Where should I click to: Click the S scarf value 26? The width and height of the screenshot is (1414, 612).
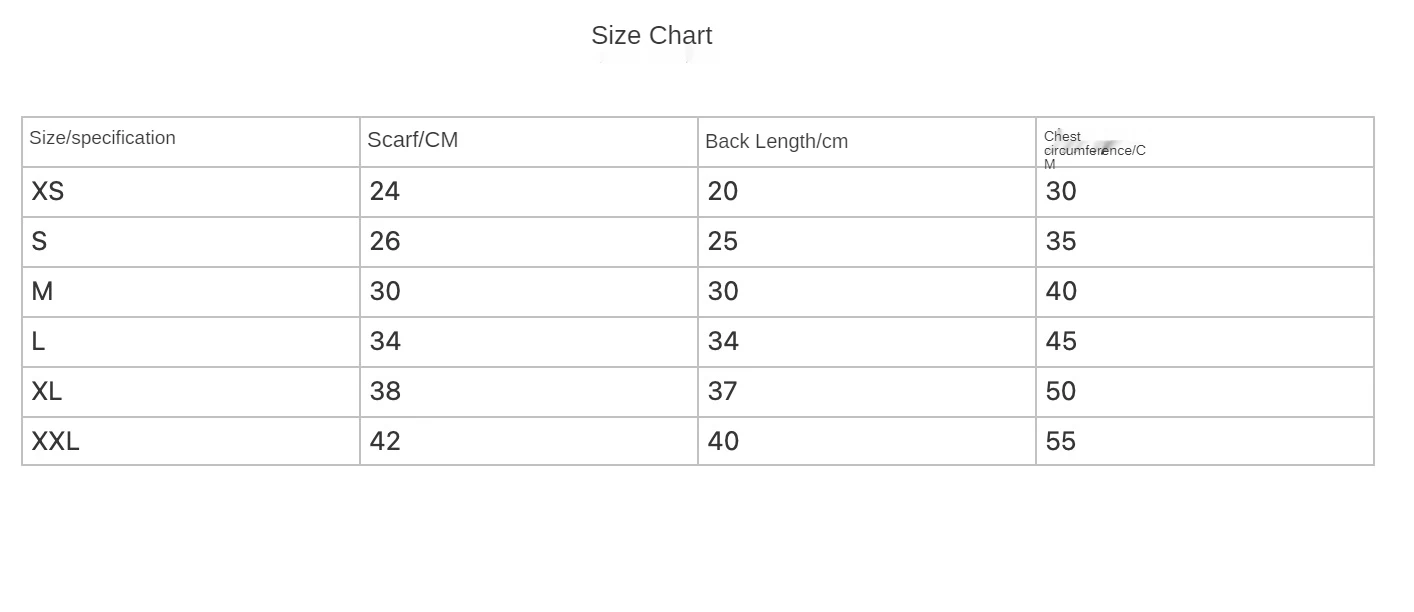[x=385, y=242]
